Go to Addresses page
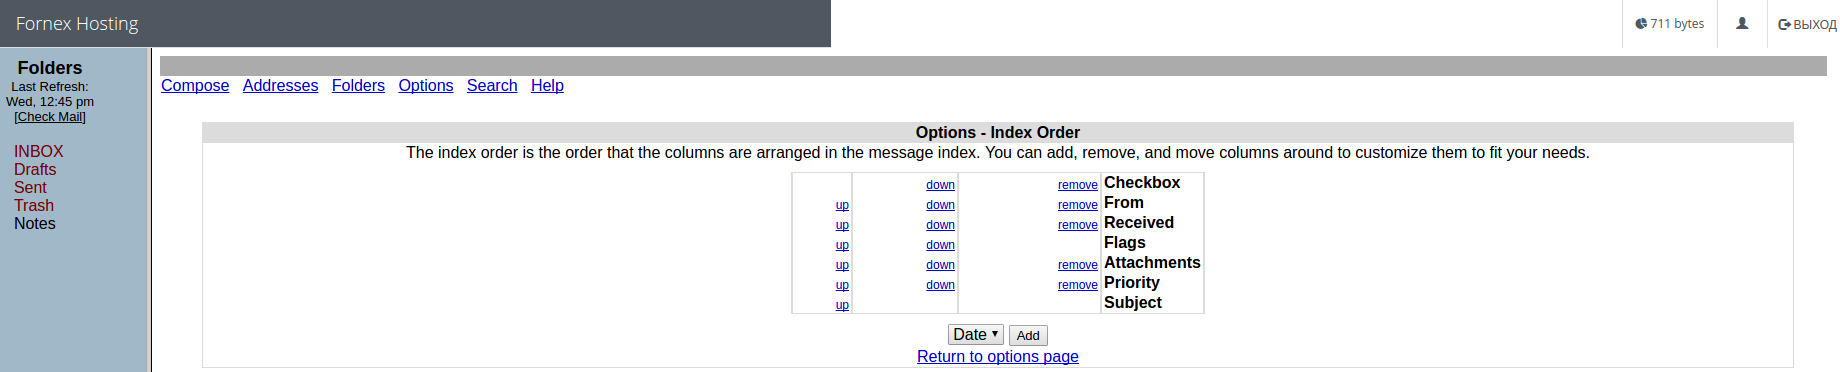Viewport: 1840px width, 372px height. click(280, 86)
